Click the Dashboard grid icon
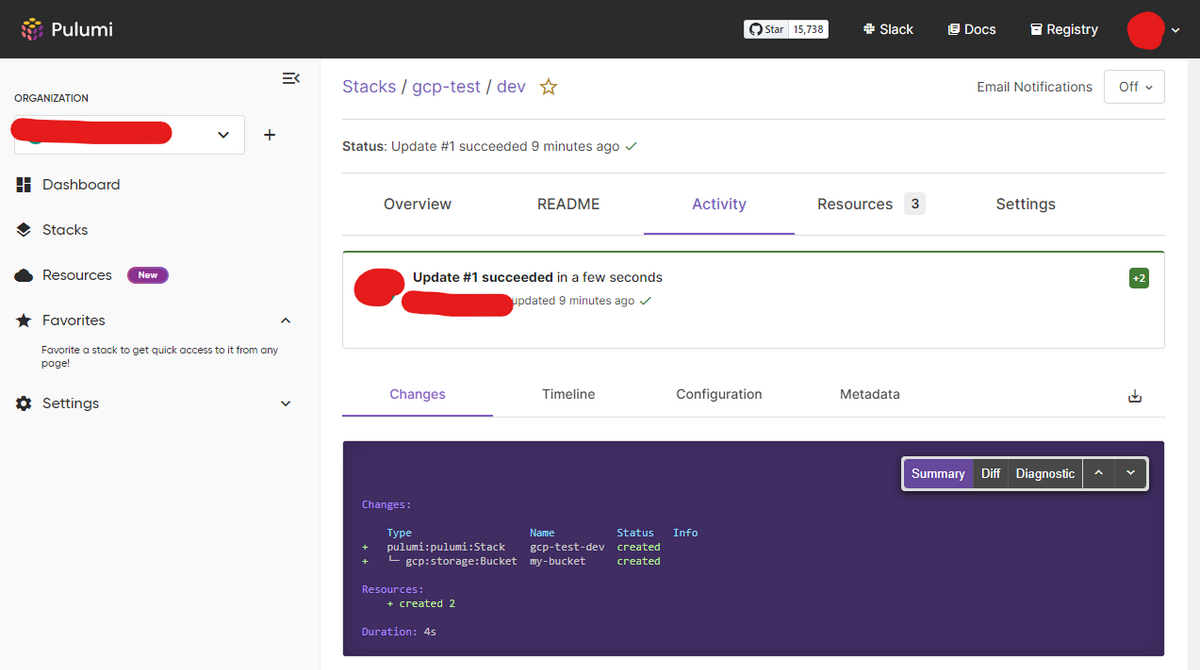 (24, 184)
